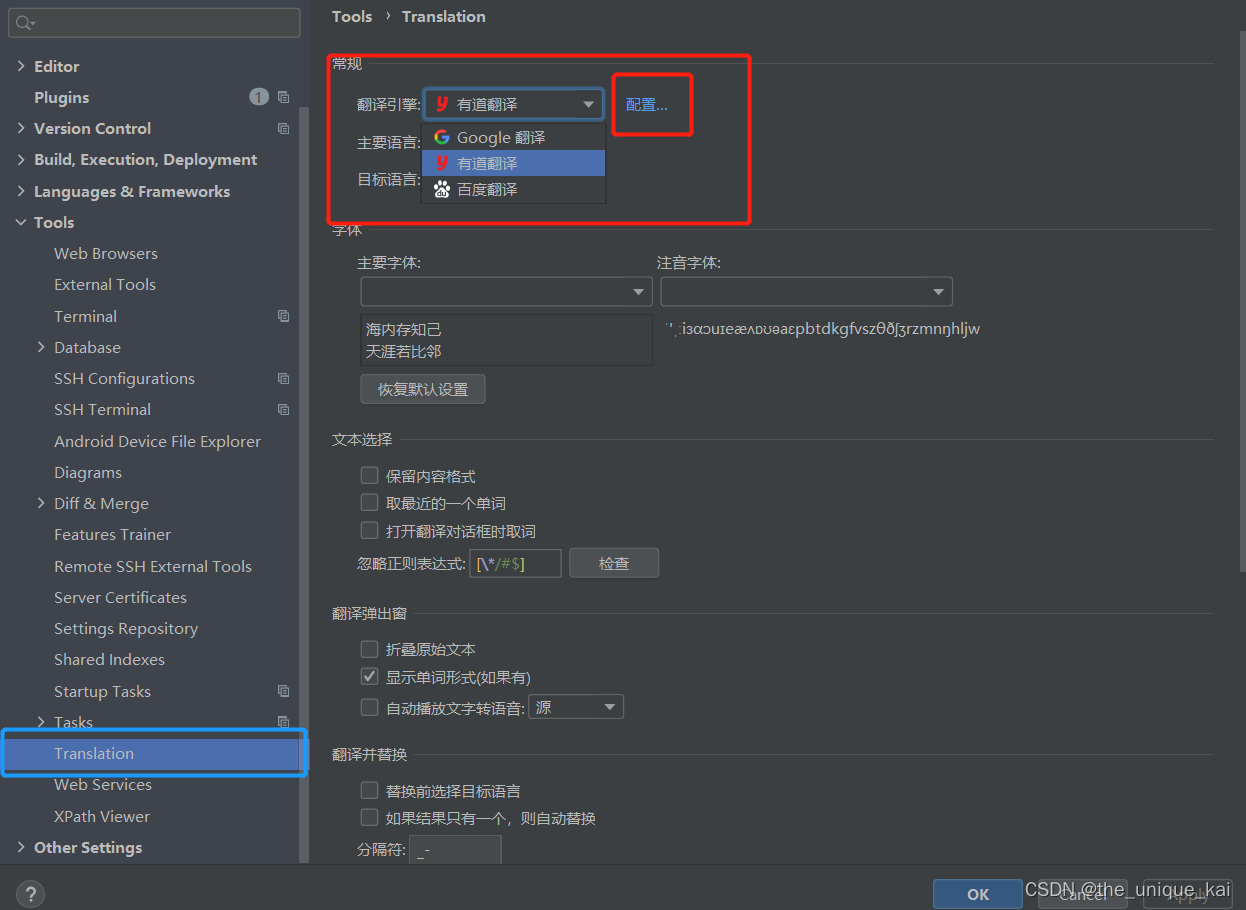Viewport: 1246px width, 910px height.
Task: Enable 替换前选择目标语言 checkbox
Action: pyautogui.click(x=370, y=791)
